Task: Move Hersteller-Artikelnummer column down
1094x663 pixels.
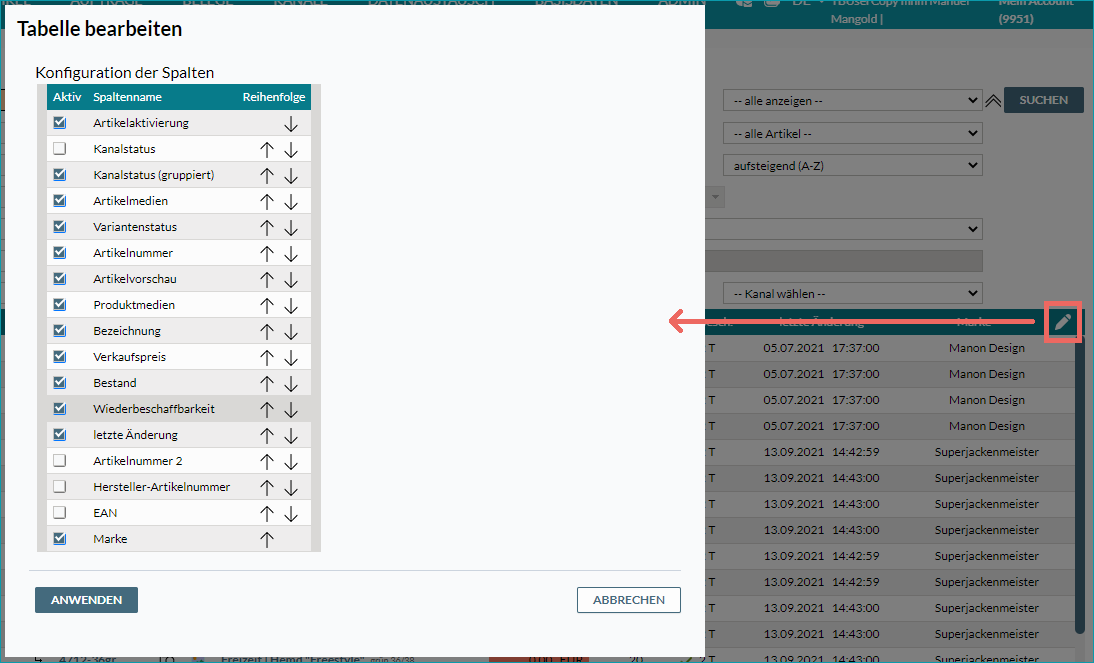Action: click(291, 488)
